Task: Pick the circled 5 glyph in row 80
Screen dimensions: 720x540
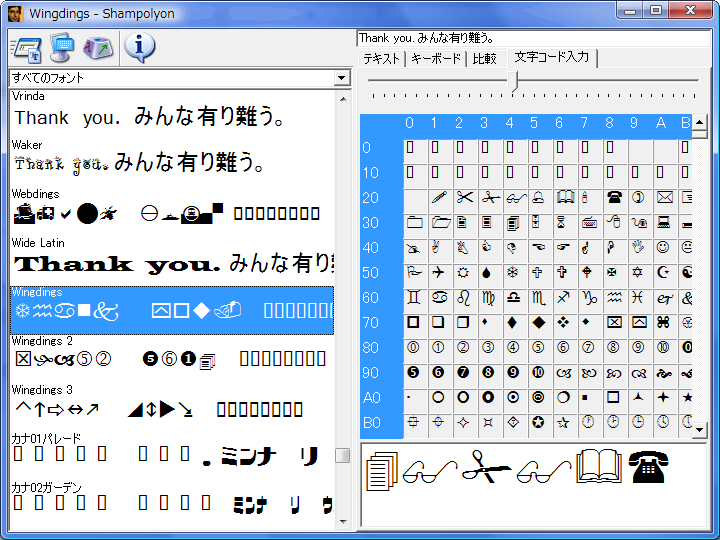Action: point(539,348)
